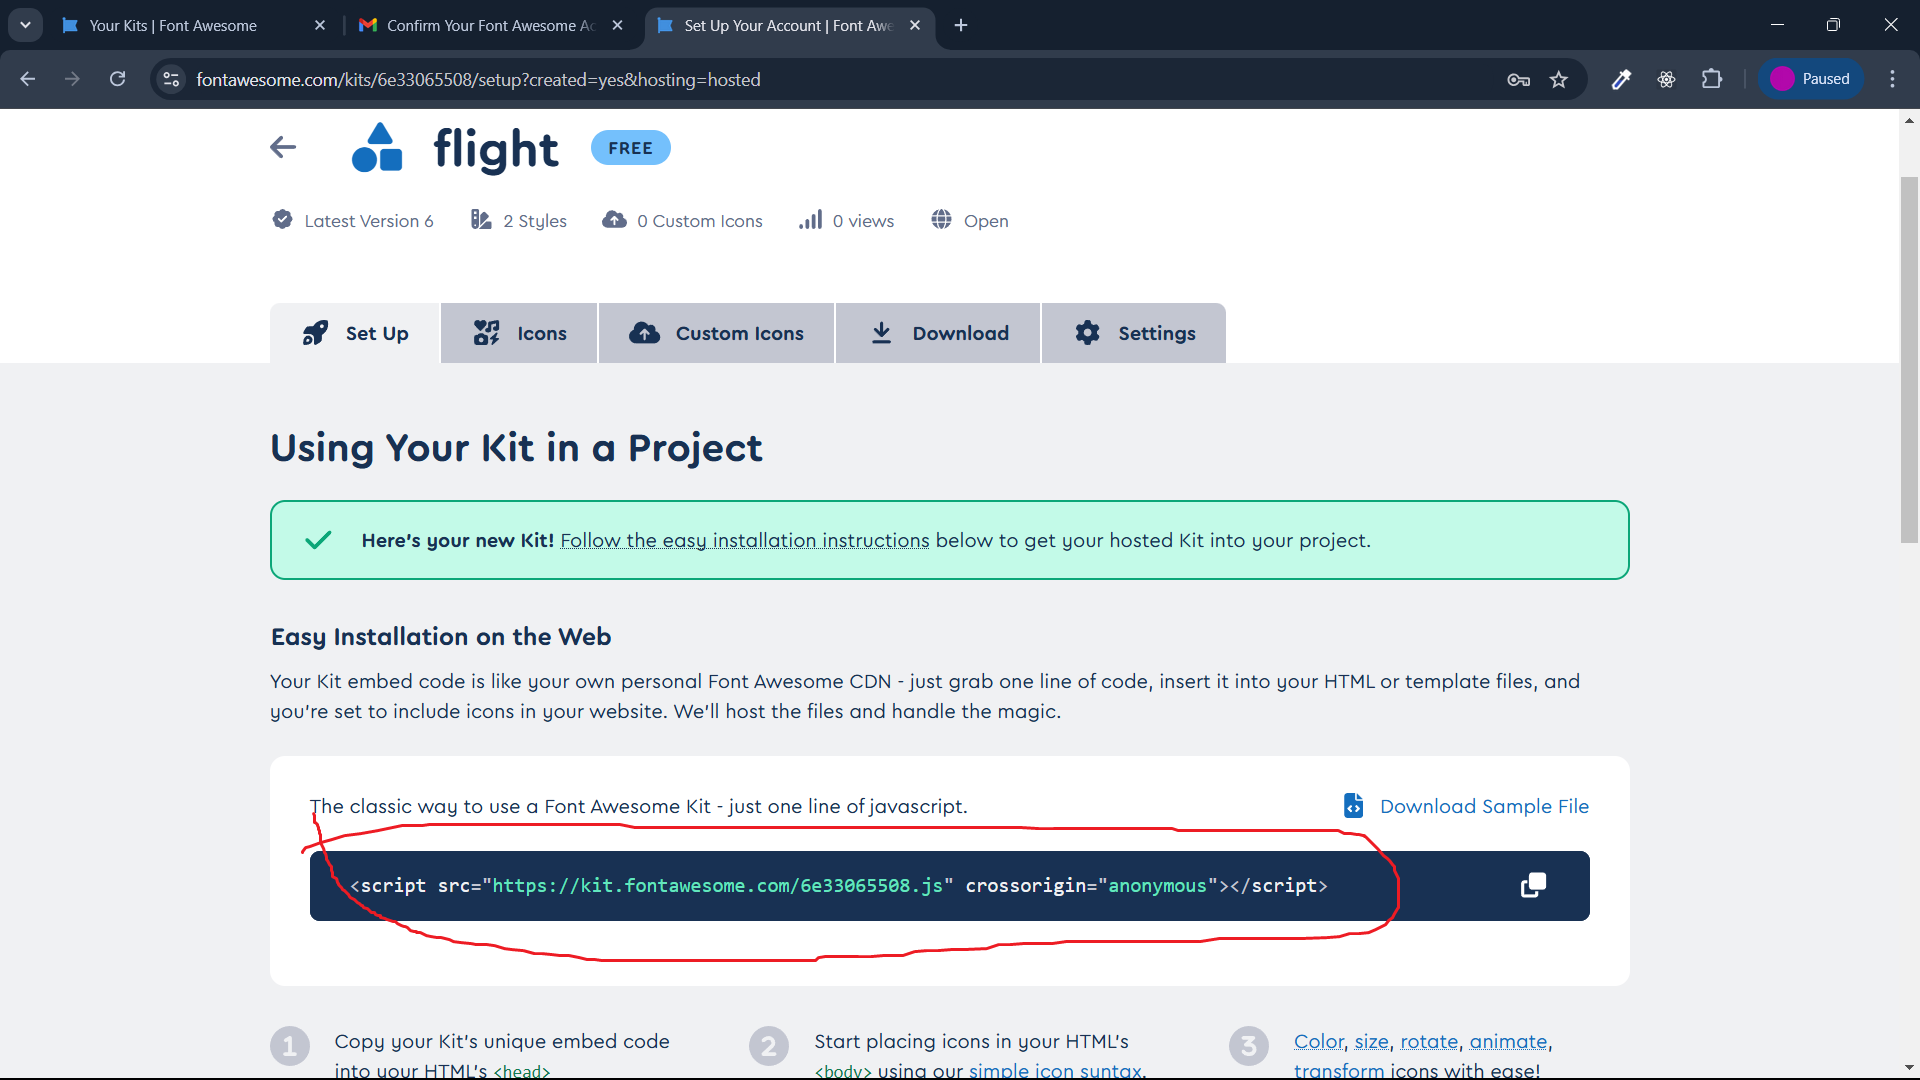The width and height of the screenshot is (1920, 1080).
Task: Click the Using Your Kit in a Project heading
Action: 516,448
